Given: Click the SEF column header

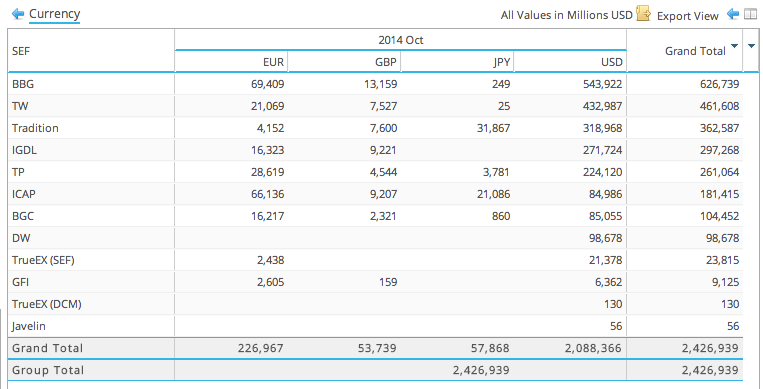Looking at the screenshot, I should [21, 51].
